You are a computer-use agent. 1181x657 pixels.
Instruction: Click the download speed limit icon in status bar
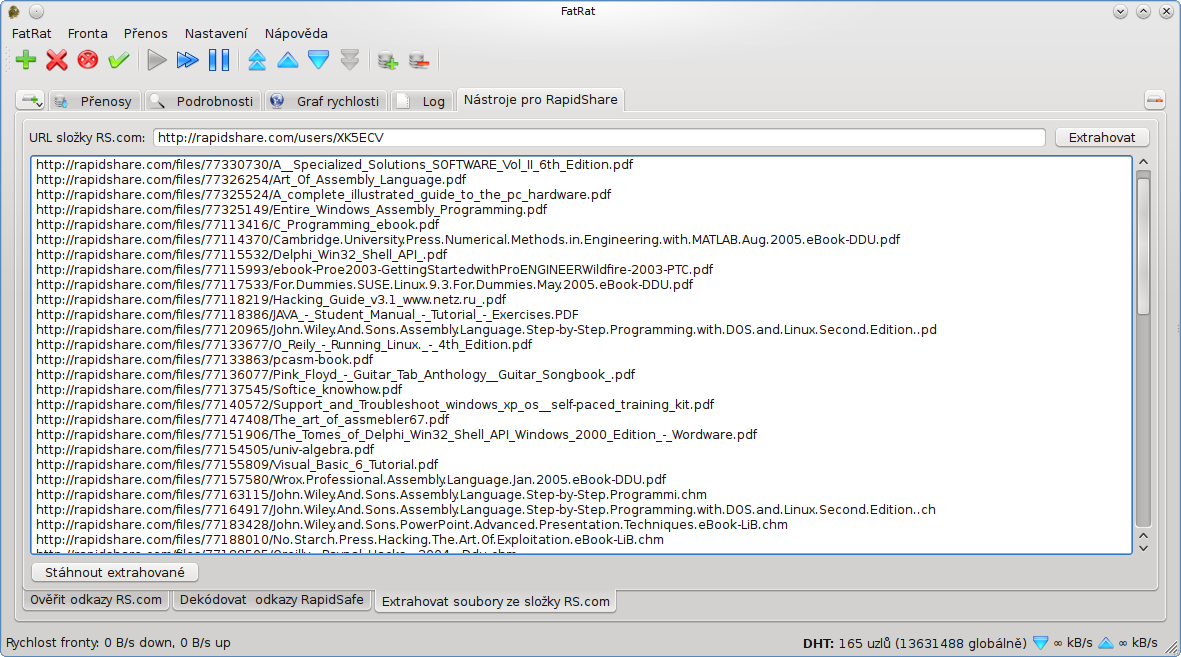[1040, 643]
